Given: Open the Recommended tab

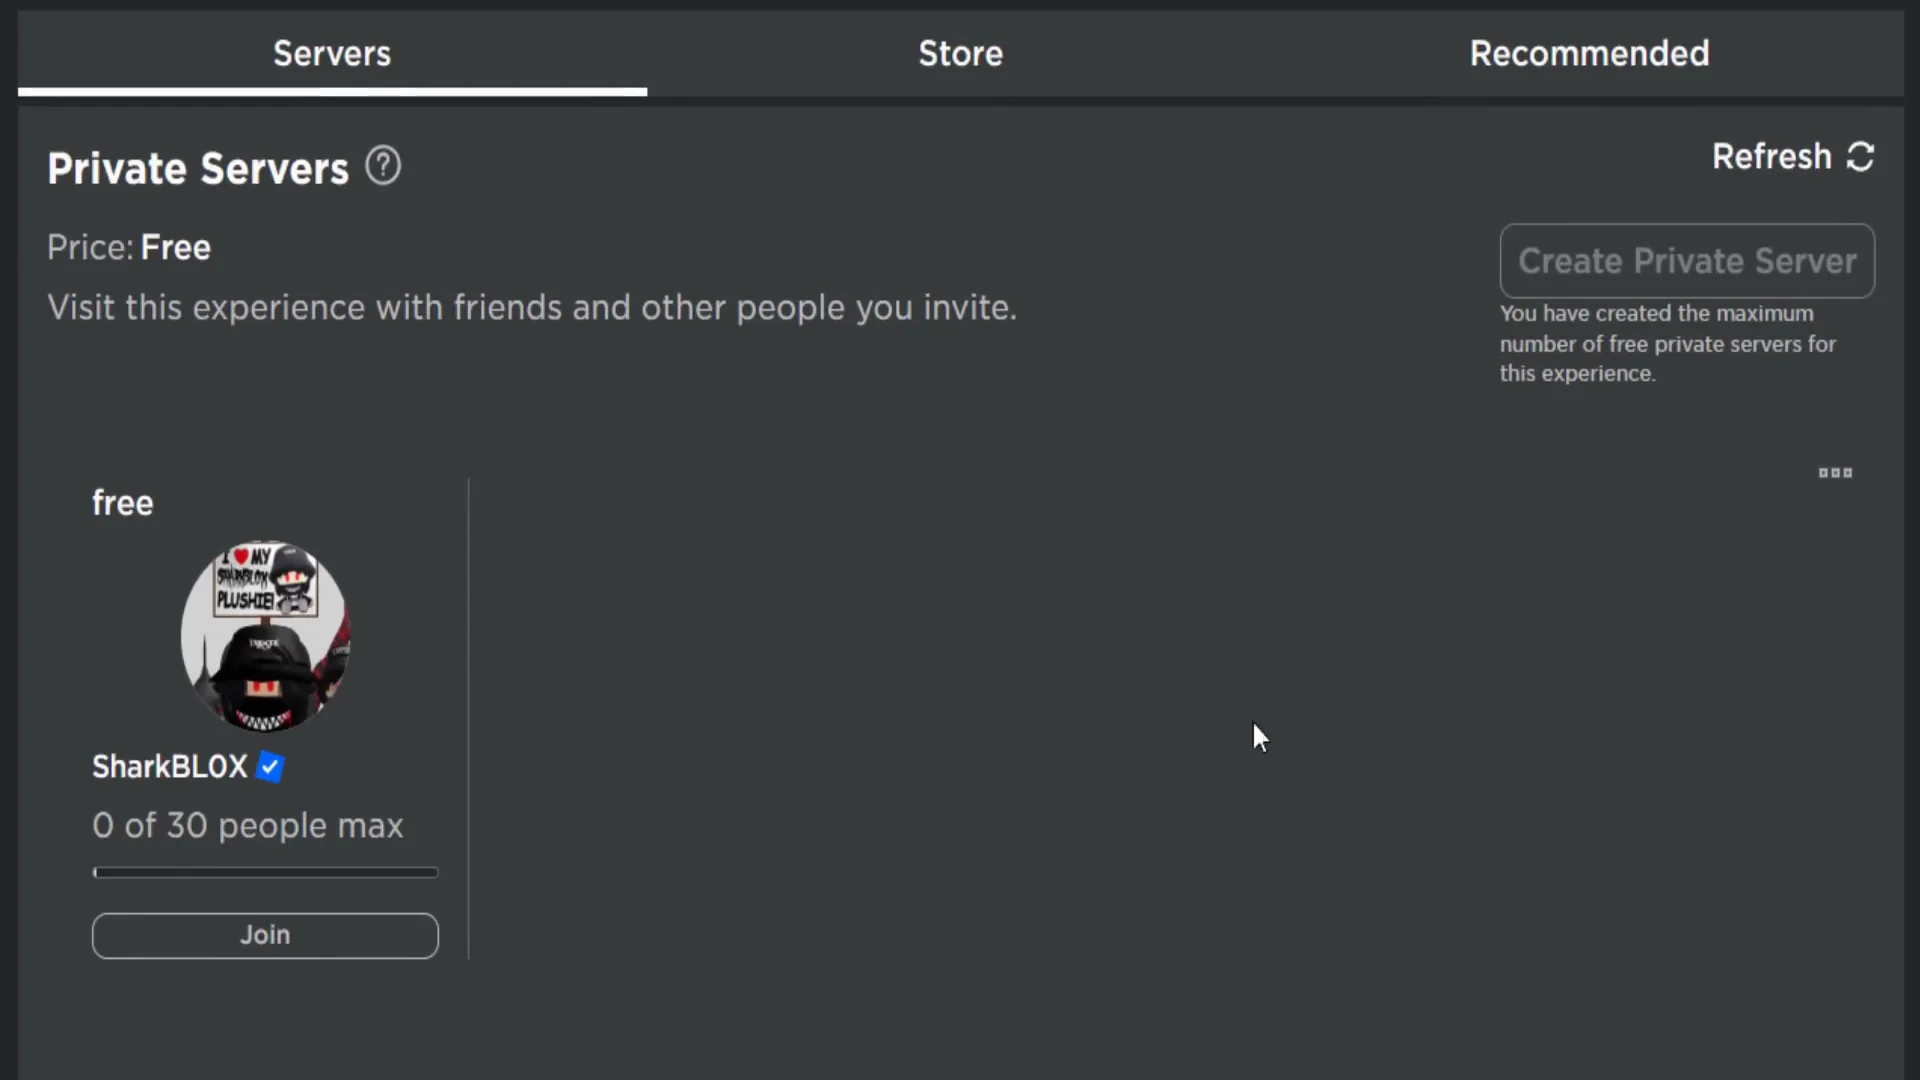Looking at the screenshot, I should (x=1589, y=53).
